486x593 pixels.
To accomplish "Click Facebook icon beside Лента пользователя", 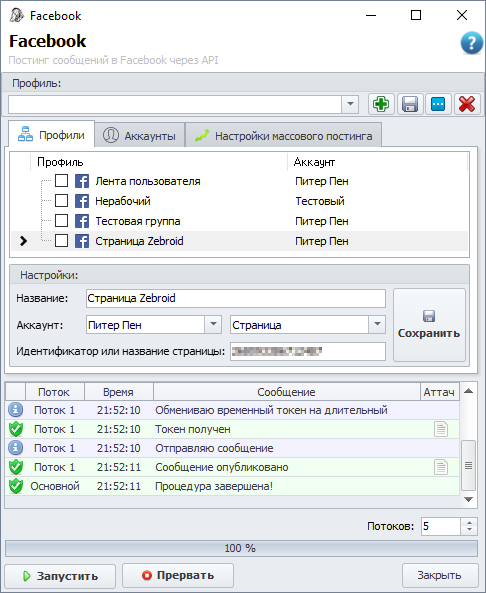I will 82,181.
